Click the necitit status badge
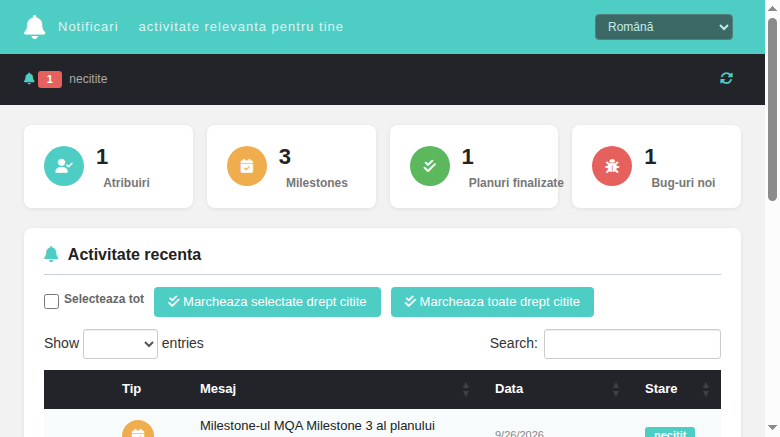The height and width of the screenshot is (437, 780). pos(670,432)
